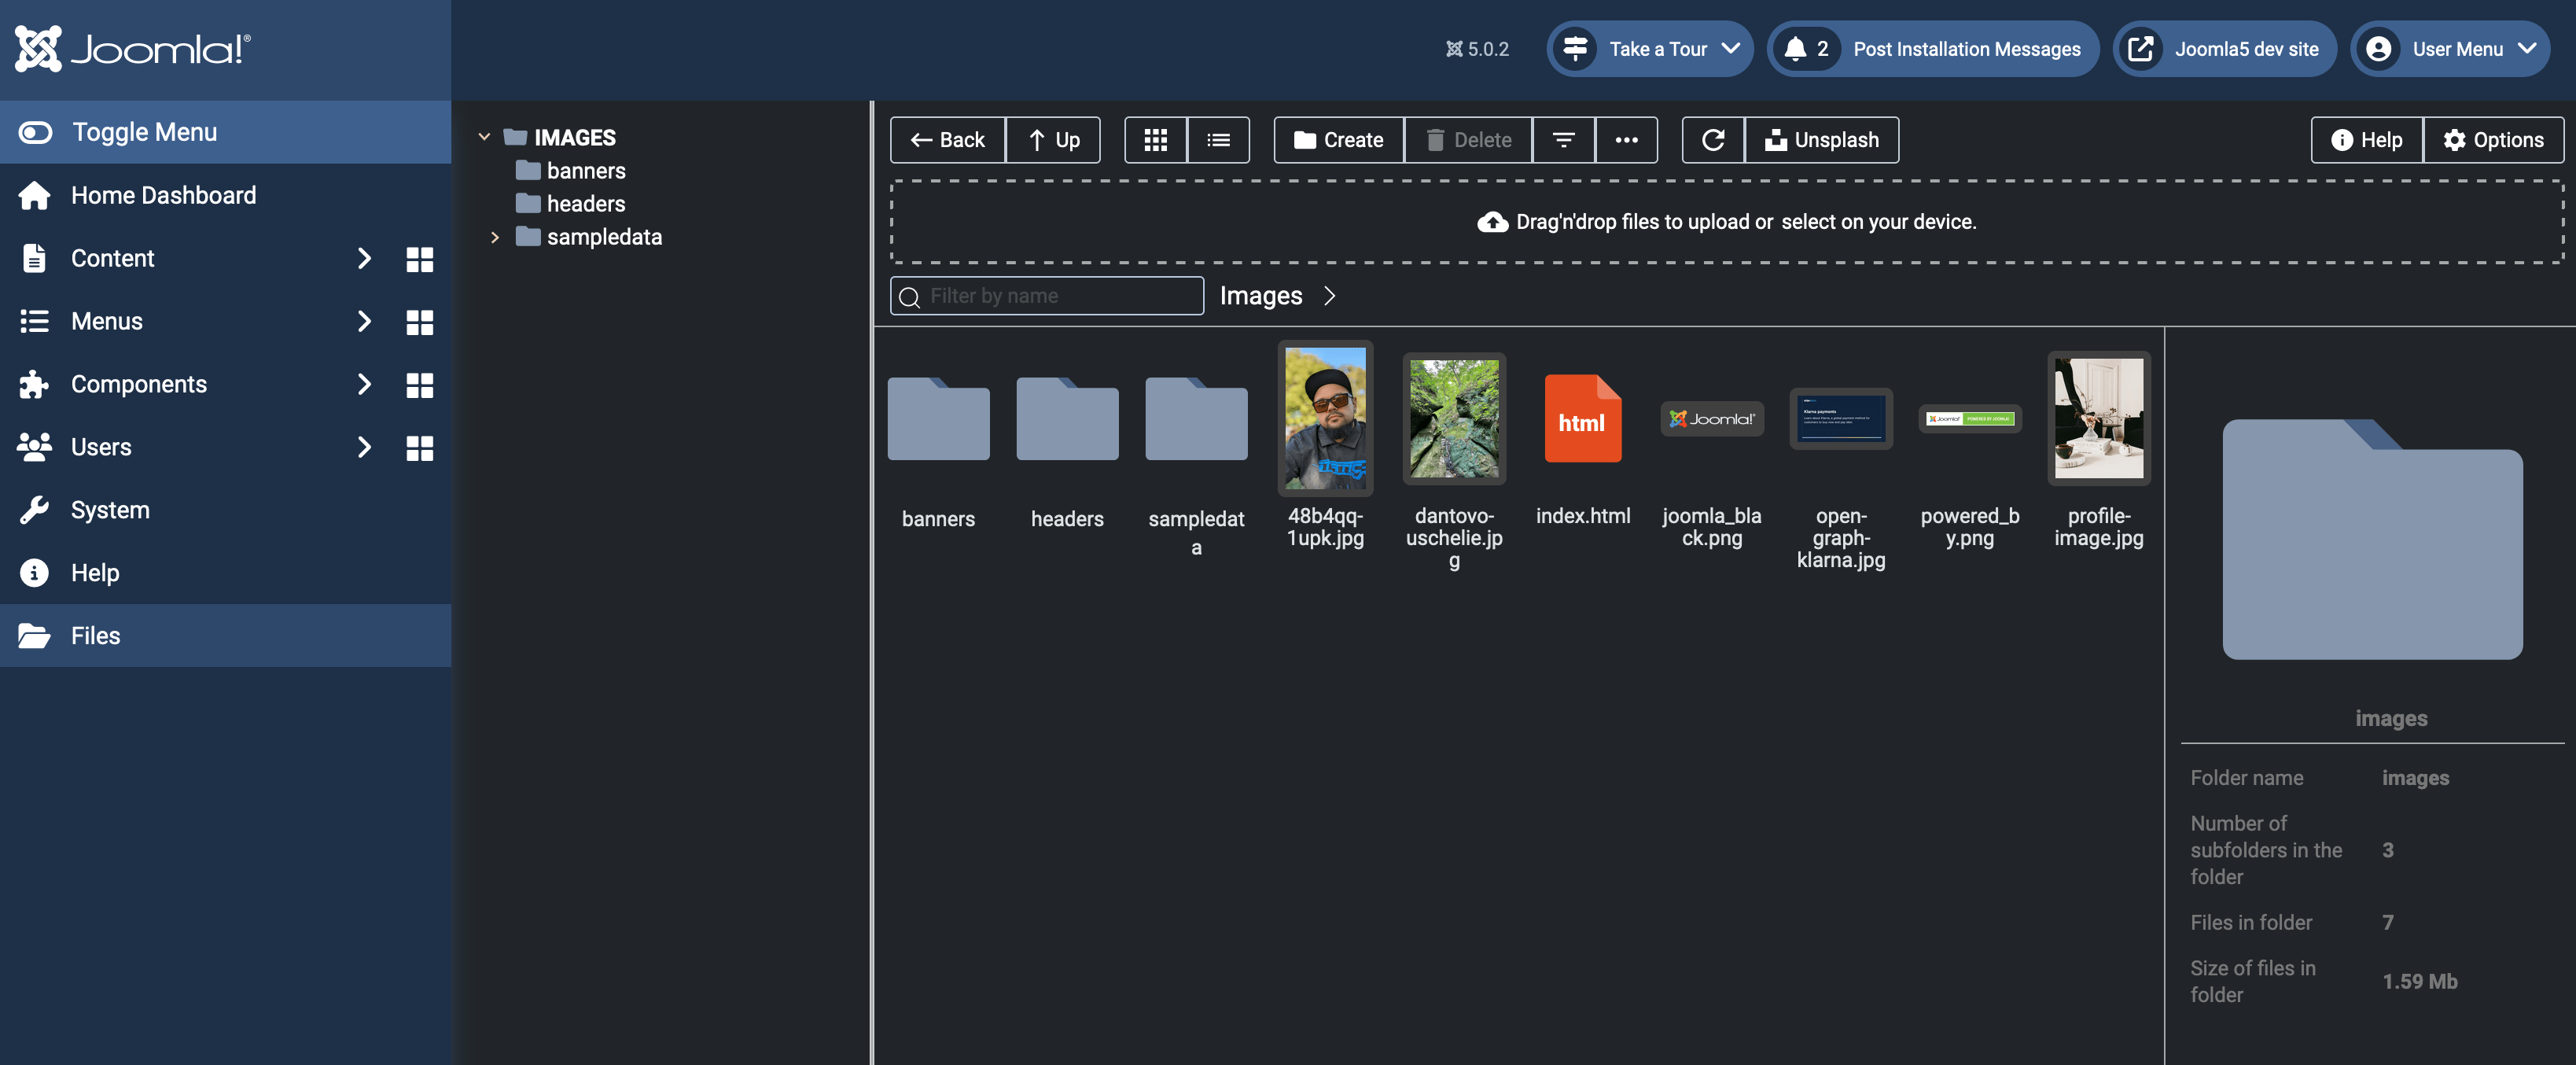2576x1065 pixels.
Task: Open the Content dashboard grid icon
Action: coord(419,260)
